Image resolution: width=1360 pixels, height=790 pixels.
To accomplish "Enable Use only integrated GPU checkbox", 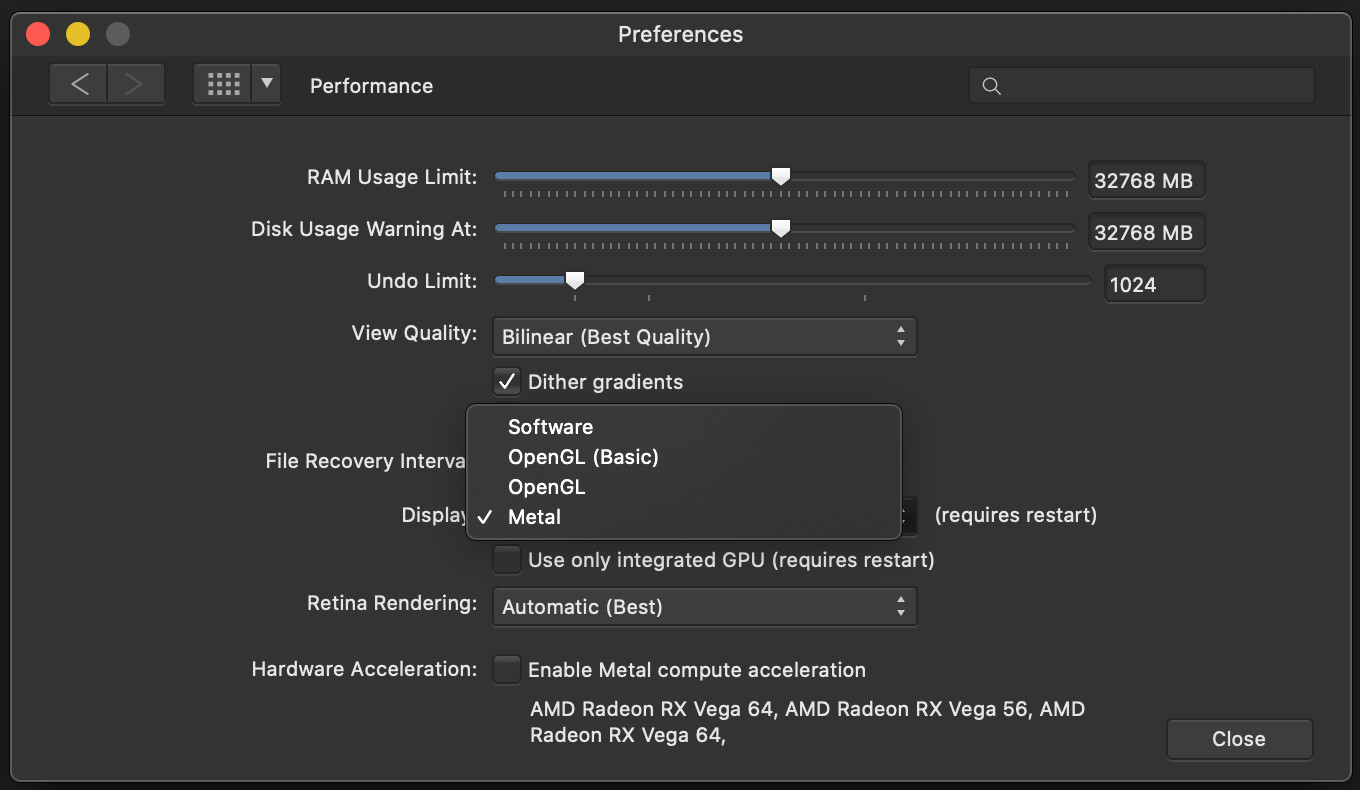I will coord(507,559).
